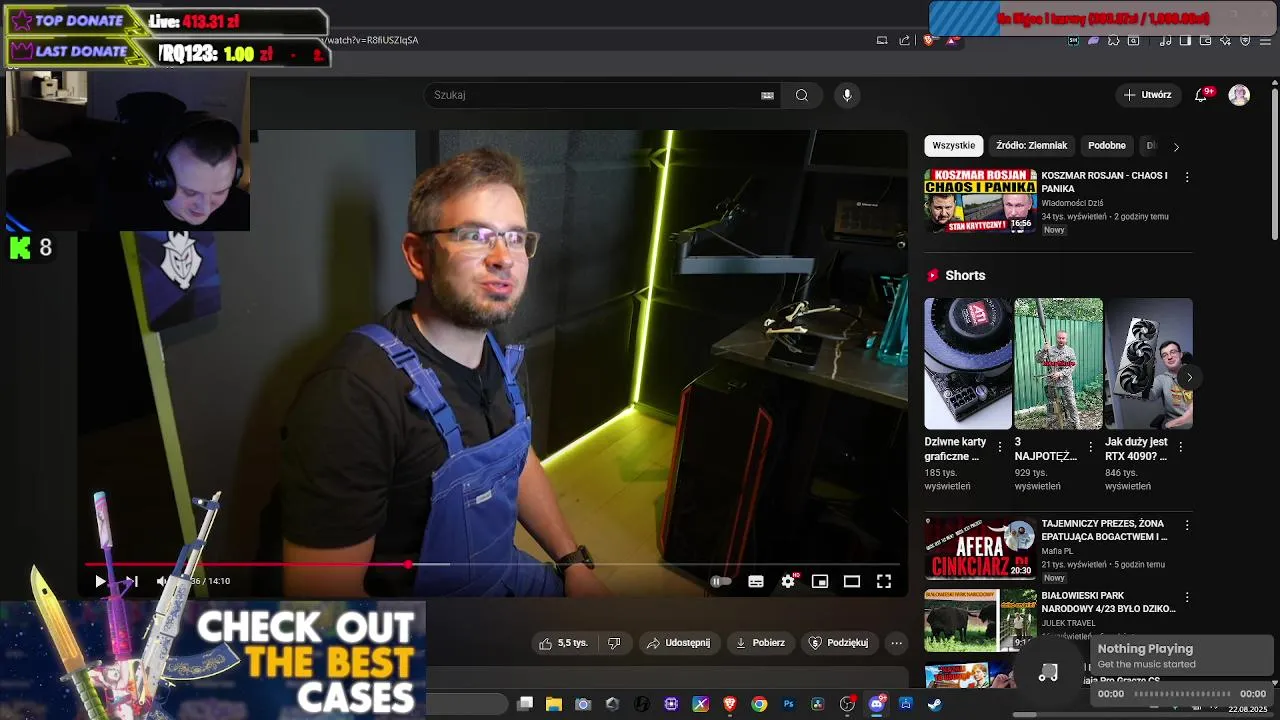
Task: Focus the Szukaj search field
Action: pyautogui.click(x=594, y=95)
